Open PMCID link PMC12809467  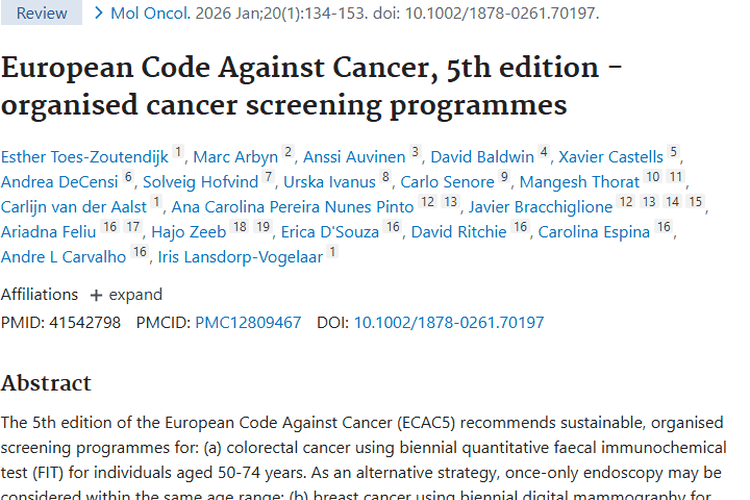(248, 323)
